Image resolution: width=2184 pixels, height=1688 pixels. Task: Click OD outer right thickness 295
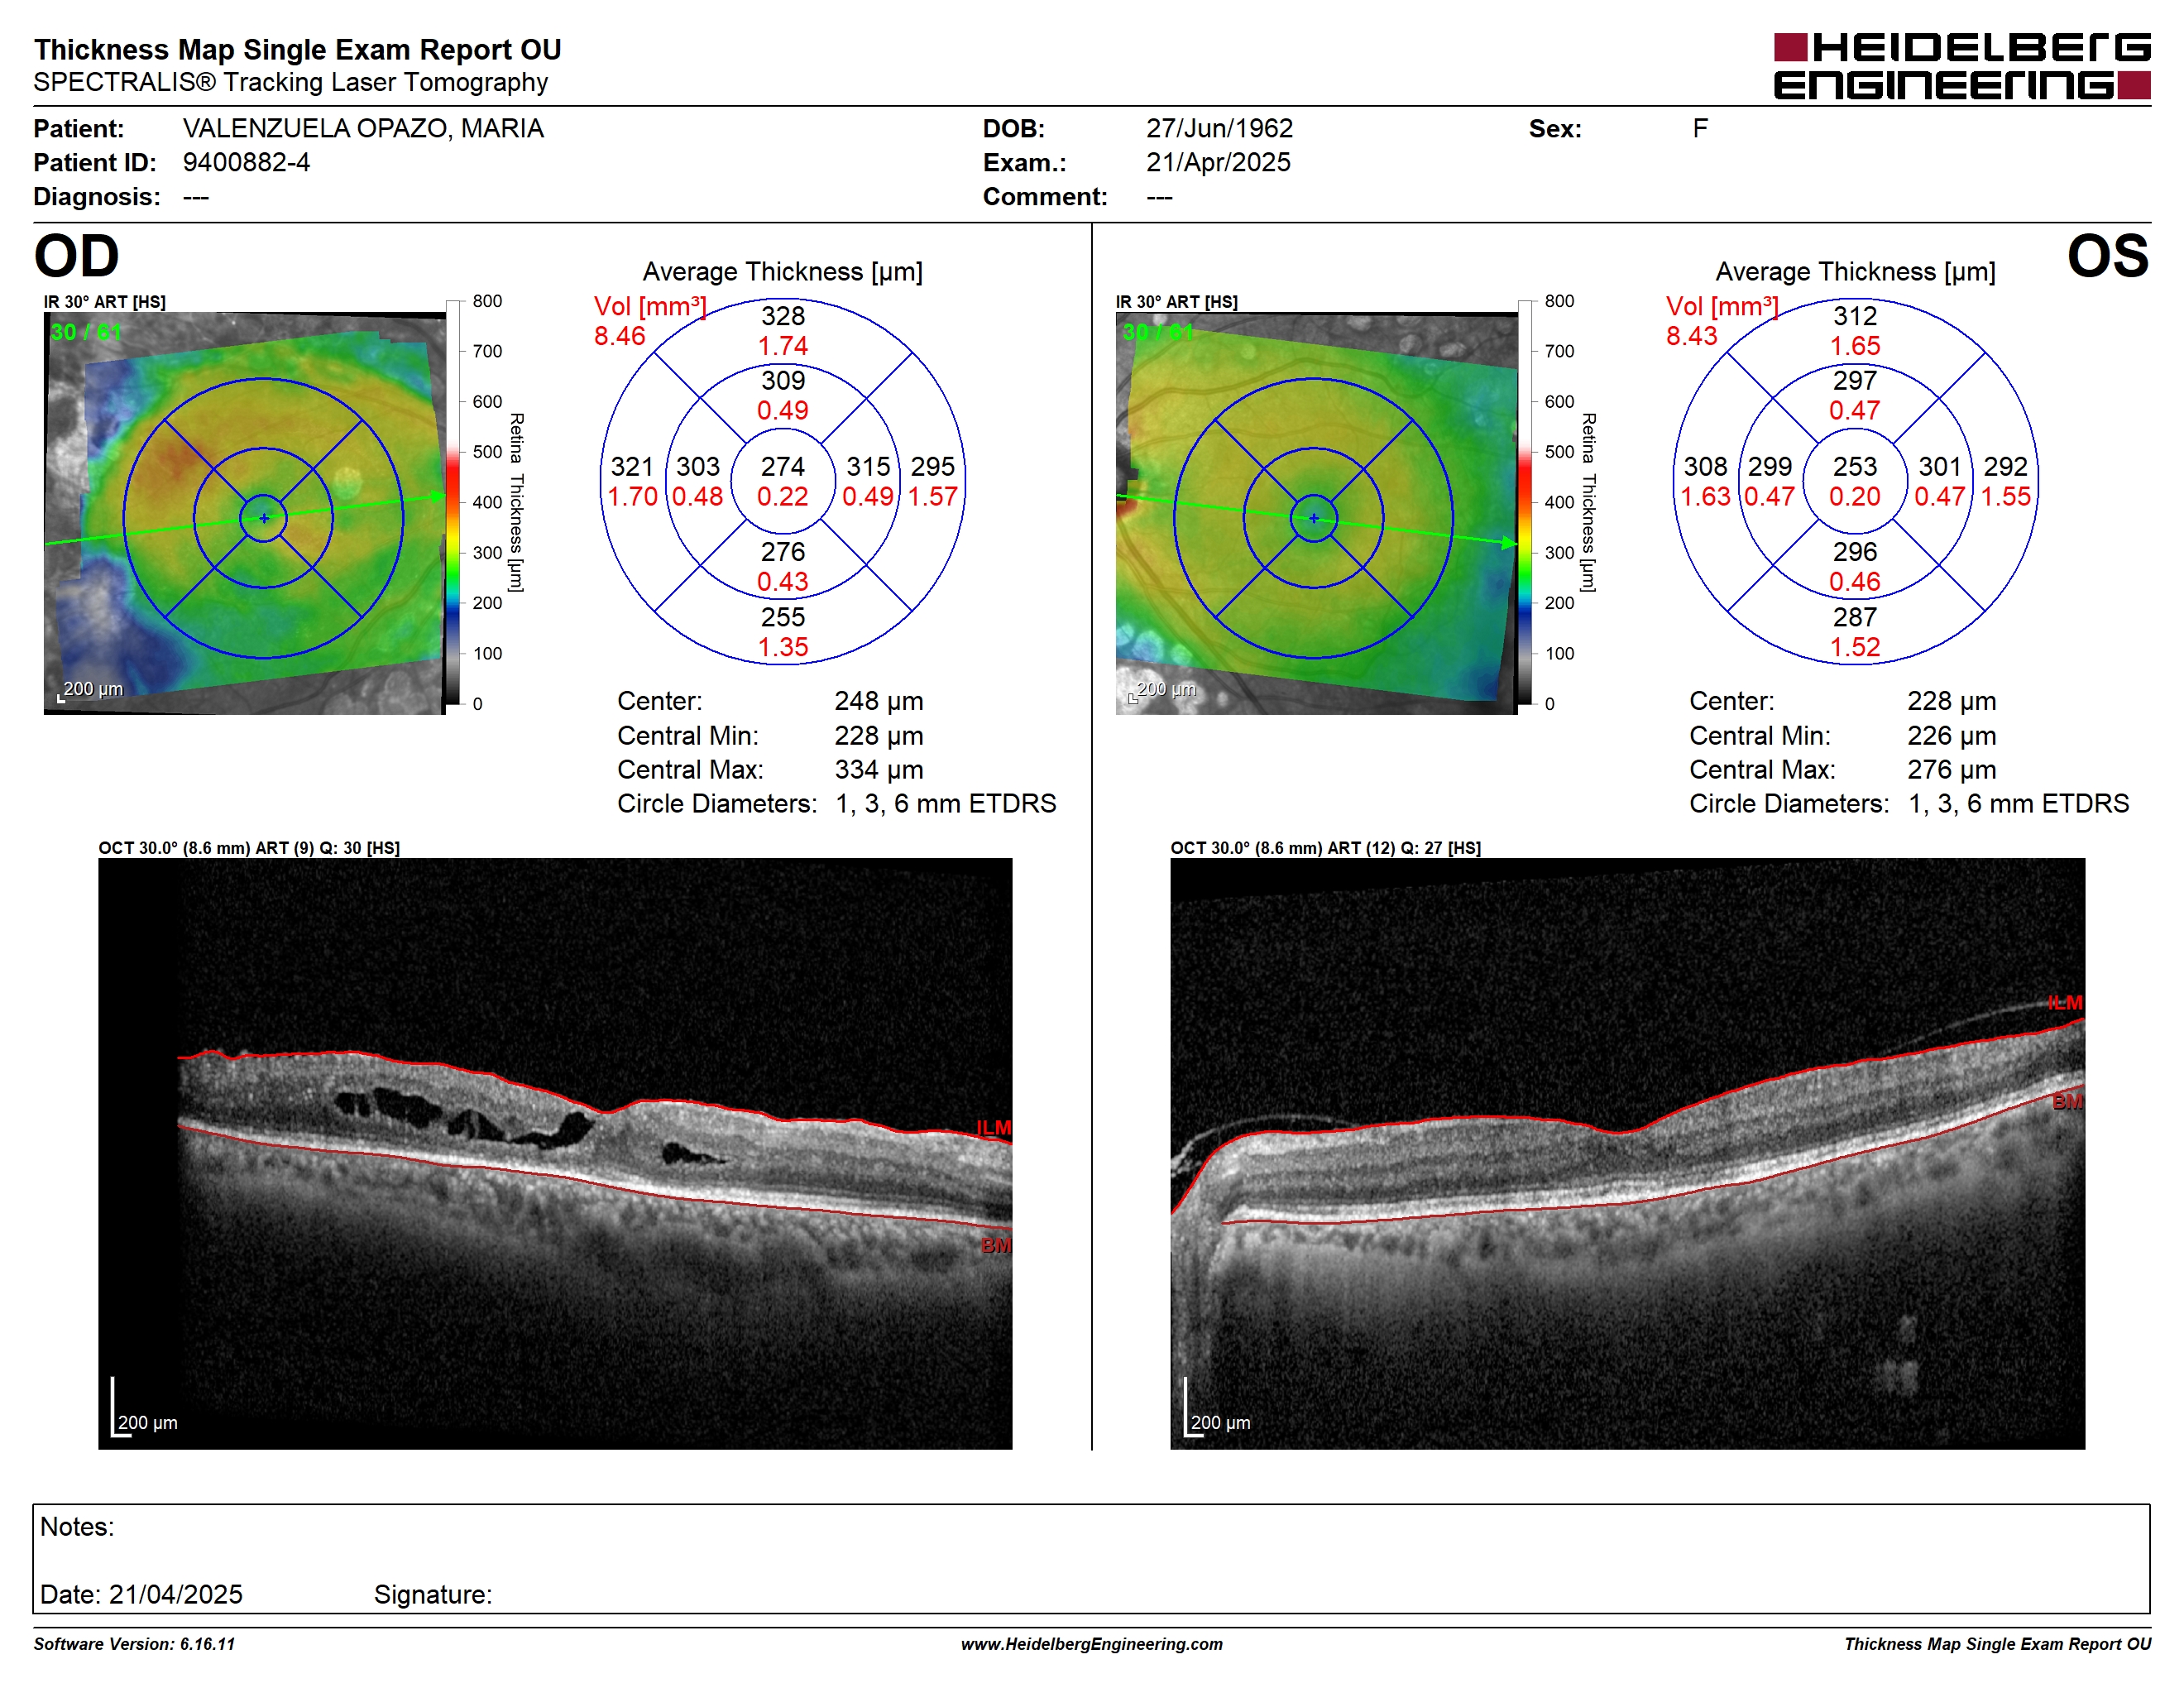pos(933,466)
